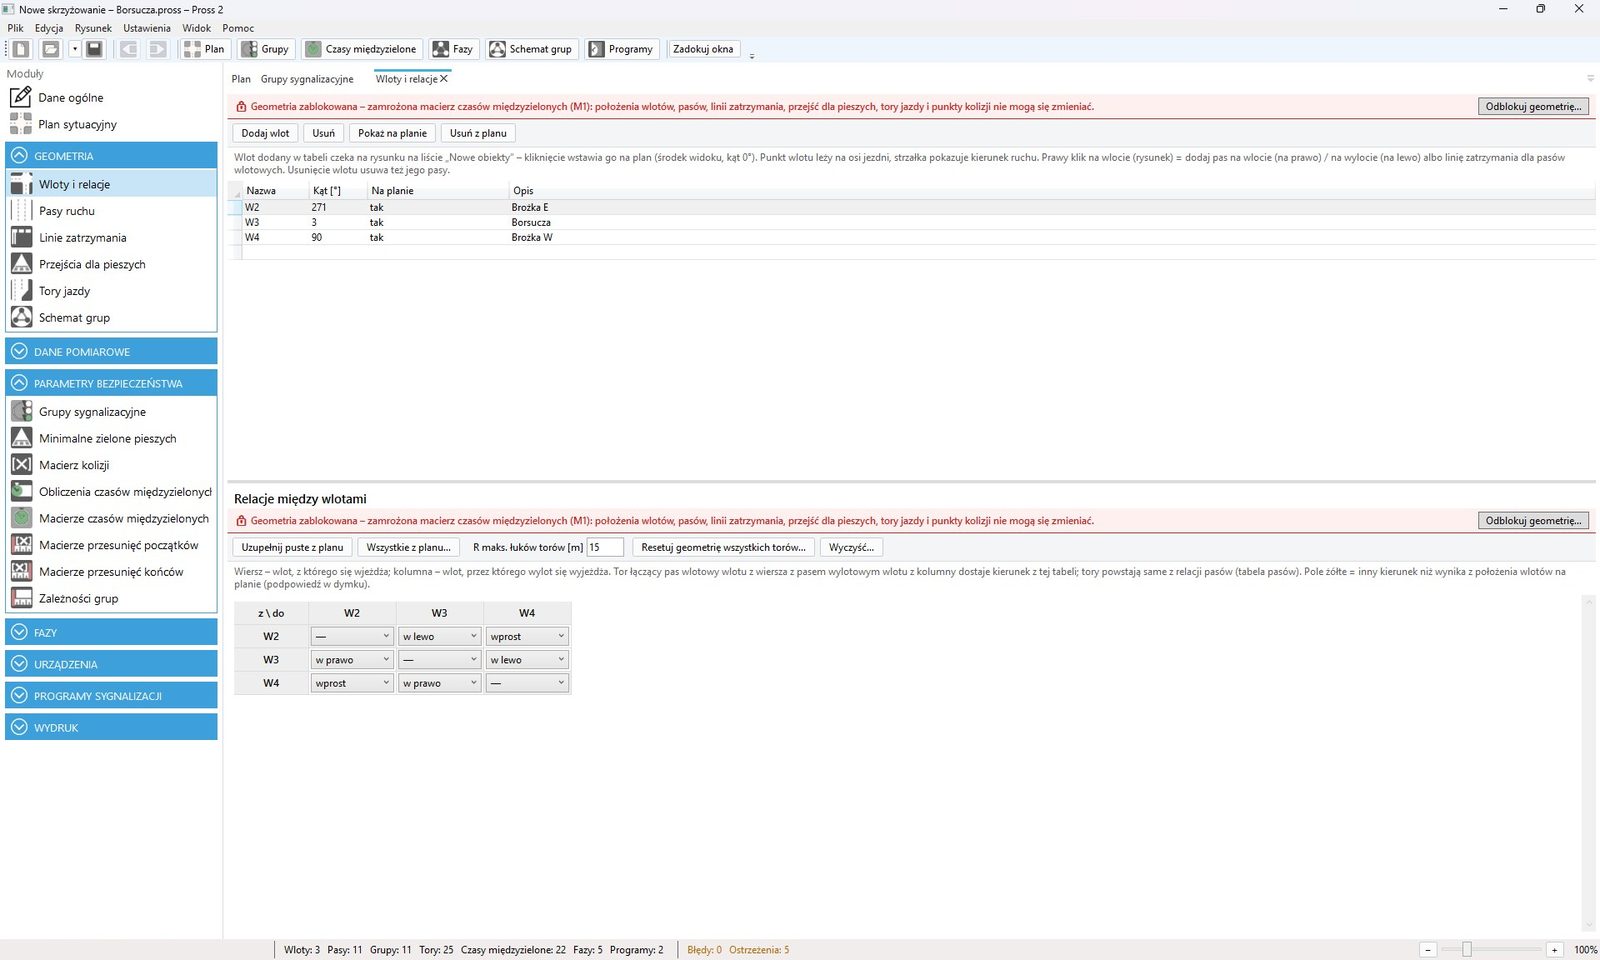Select the W3 Borsucza table row
Viewport: 1600px width, 960px height.
click(912, 223)
